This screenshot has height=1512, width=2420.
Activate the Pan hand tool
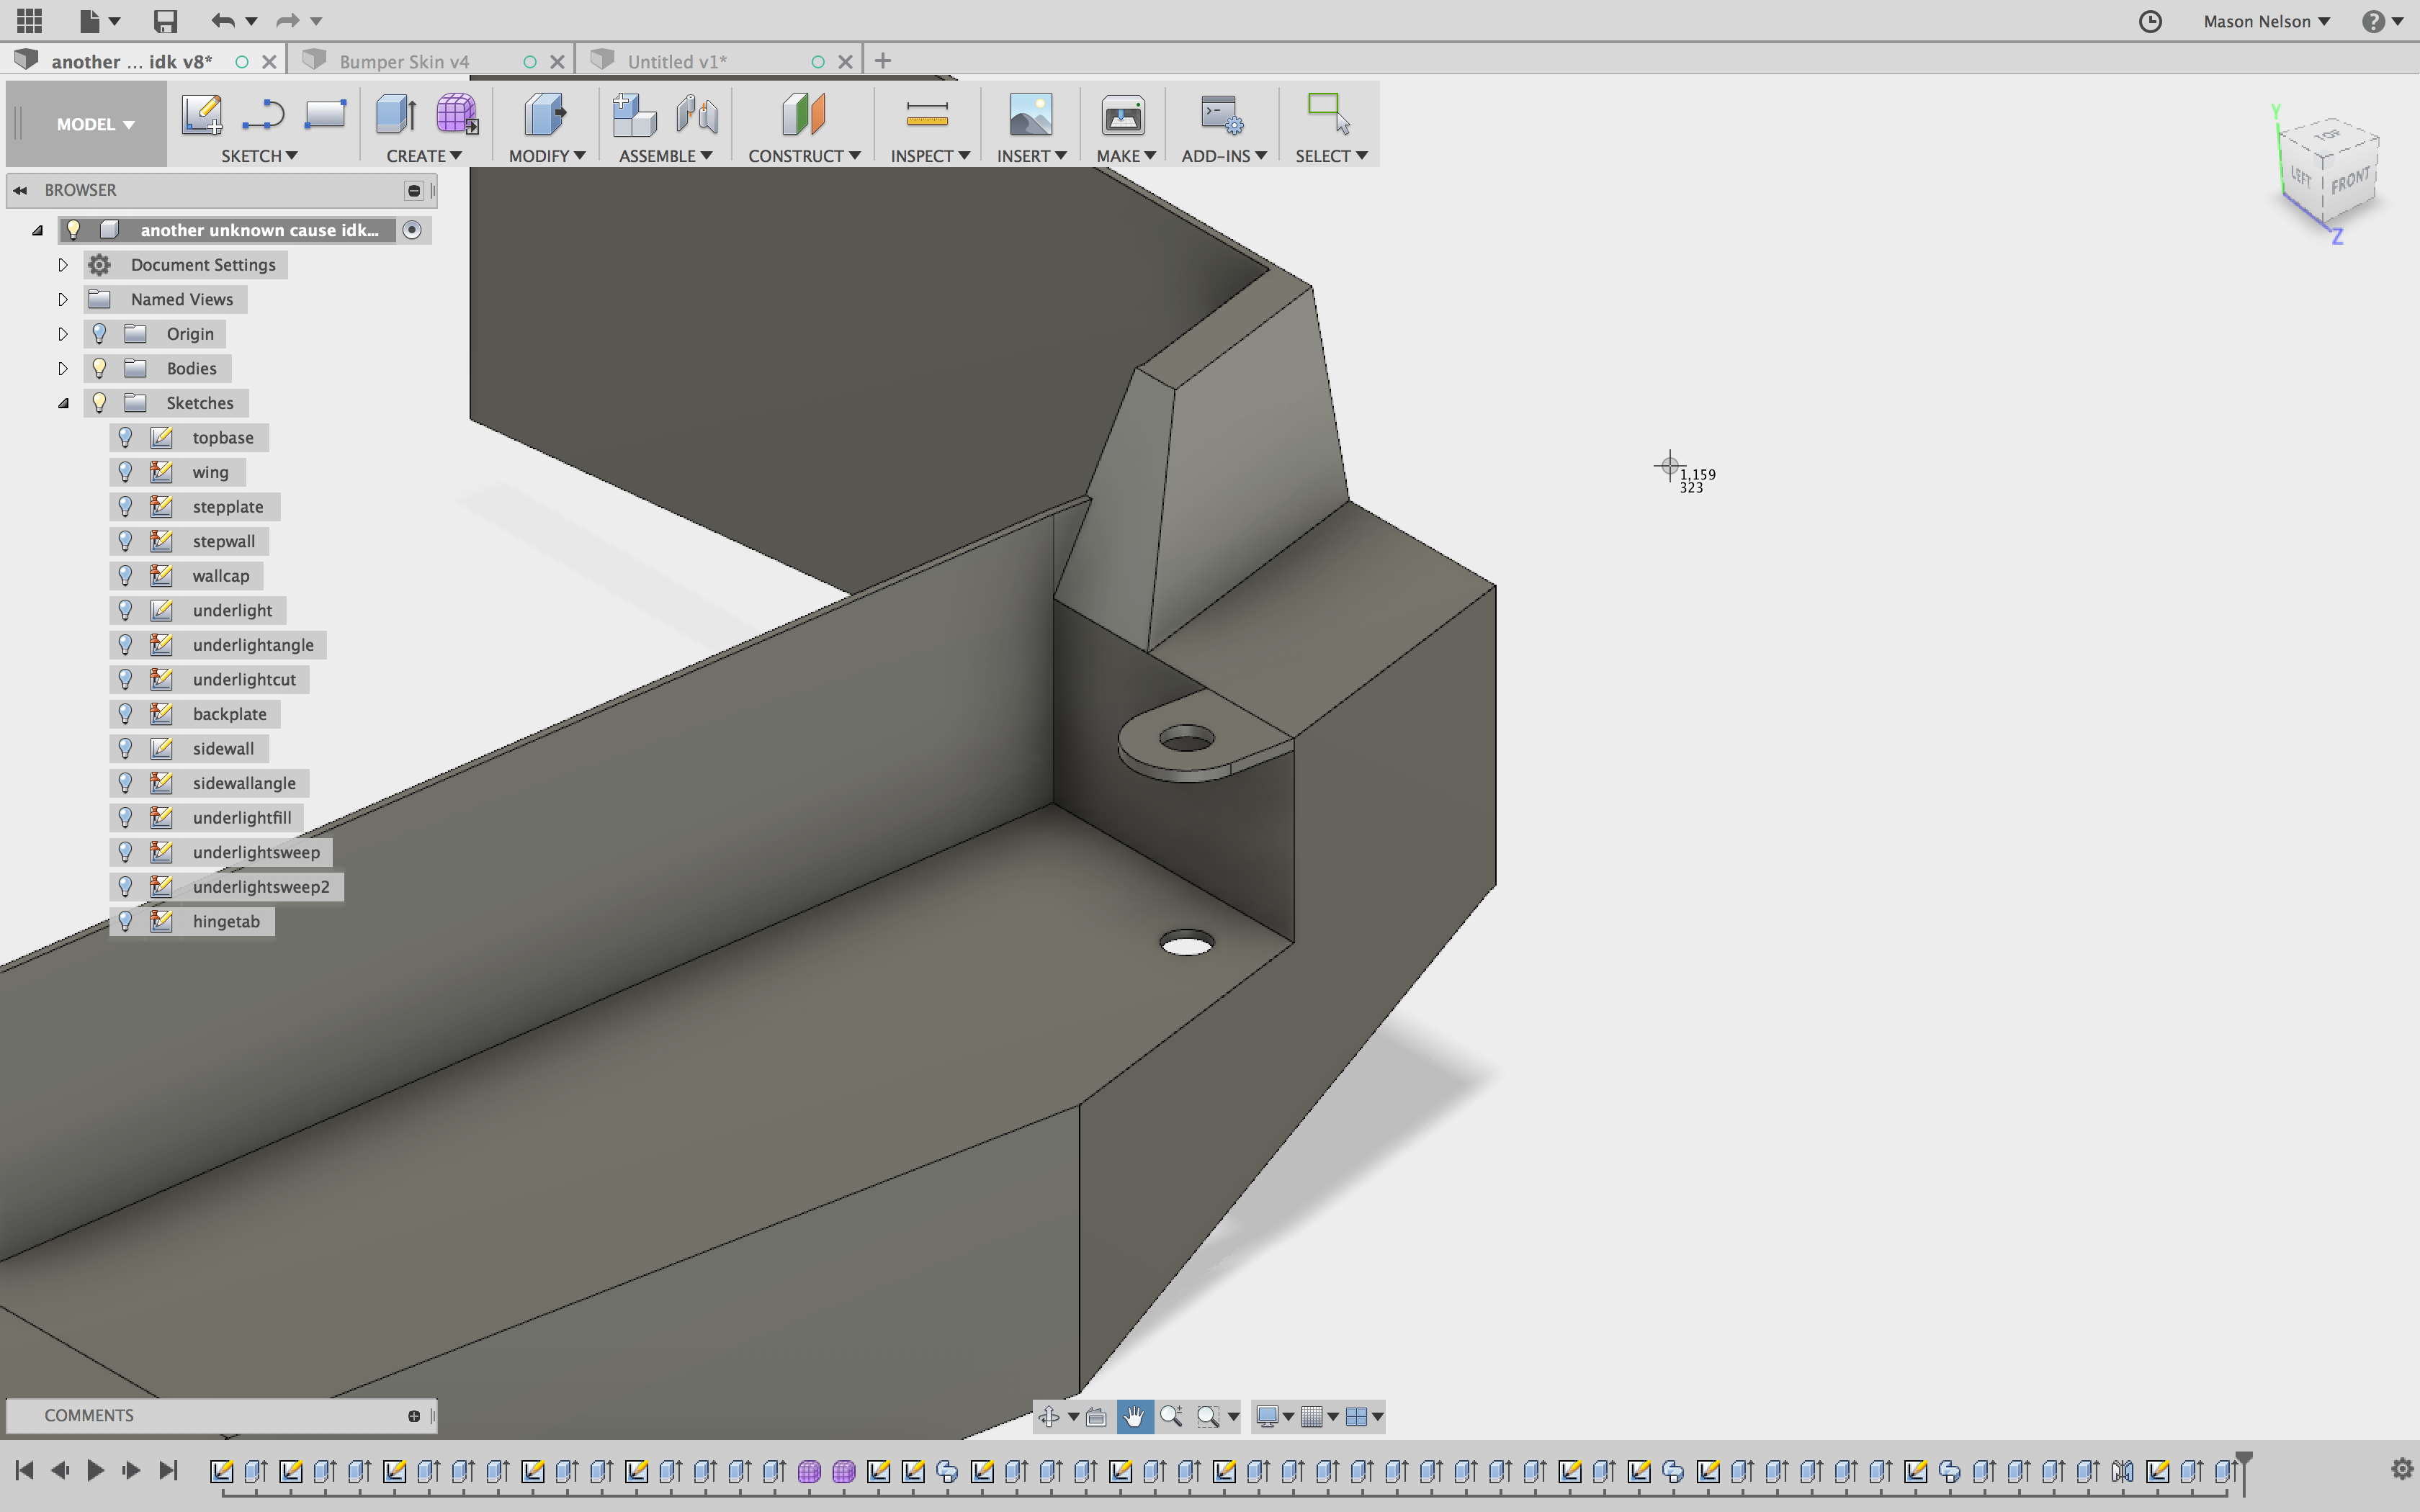point(1134,1416)
